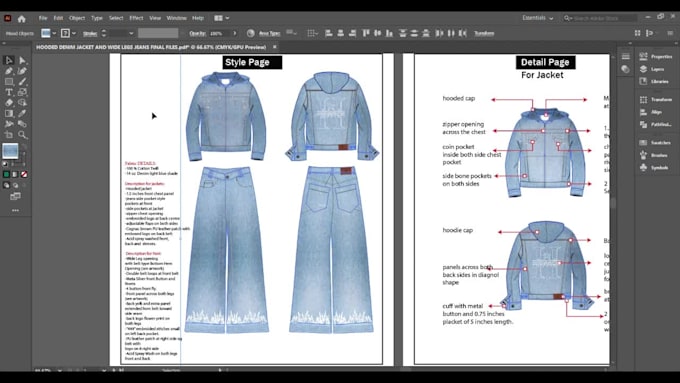This screenshot has height=383, width=680.
Task: Click the Transform link in control bar
Action: (484, 33)
